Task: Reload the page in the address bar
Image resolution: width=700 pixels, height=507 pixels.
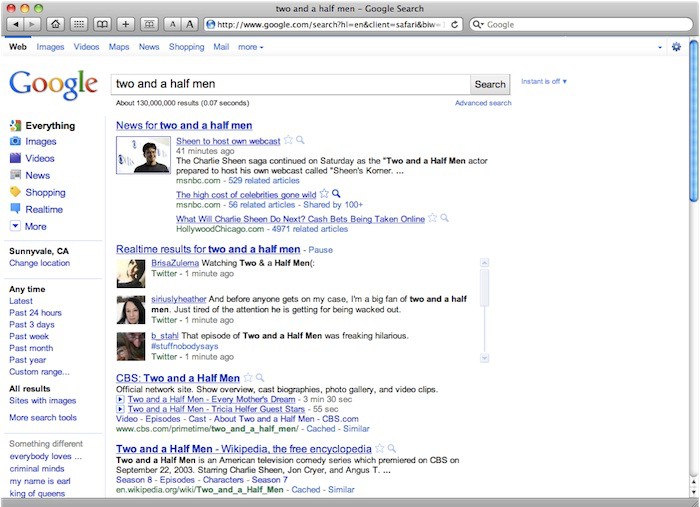Action: tap(455, 24)
